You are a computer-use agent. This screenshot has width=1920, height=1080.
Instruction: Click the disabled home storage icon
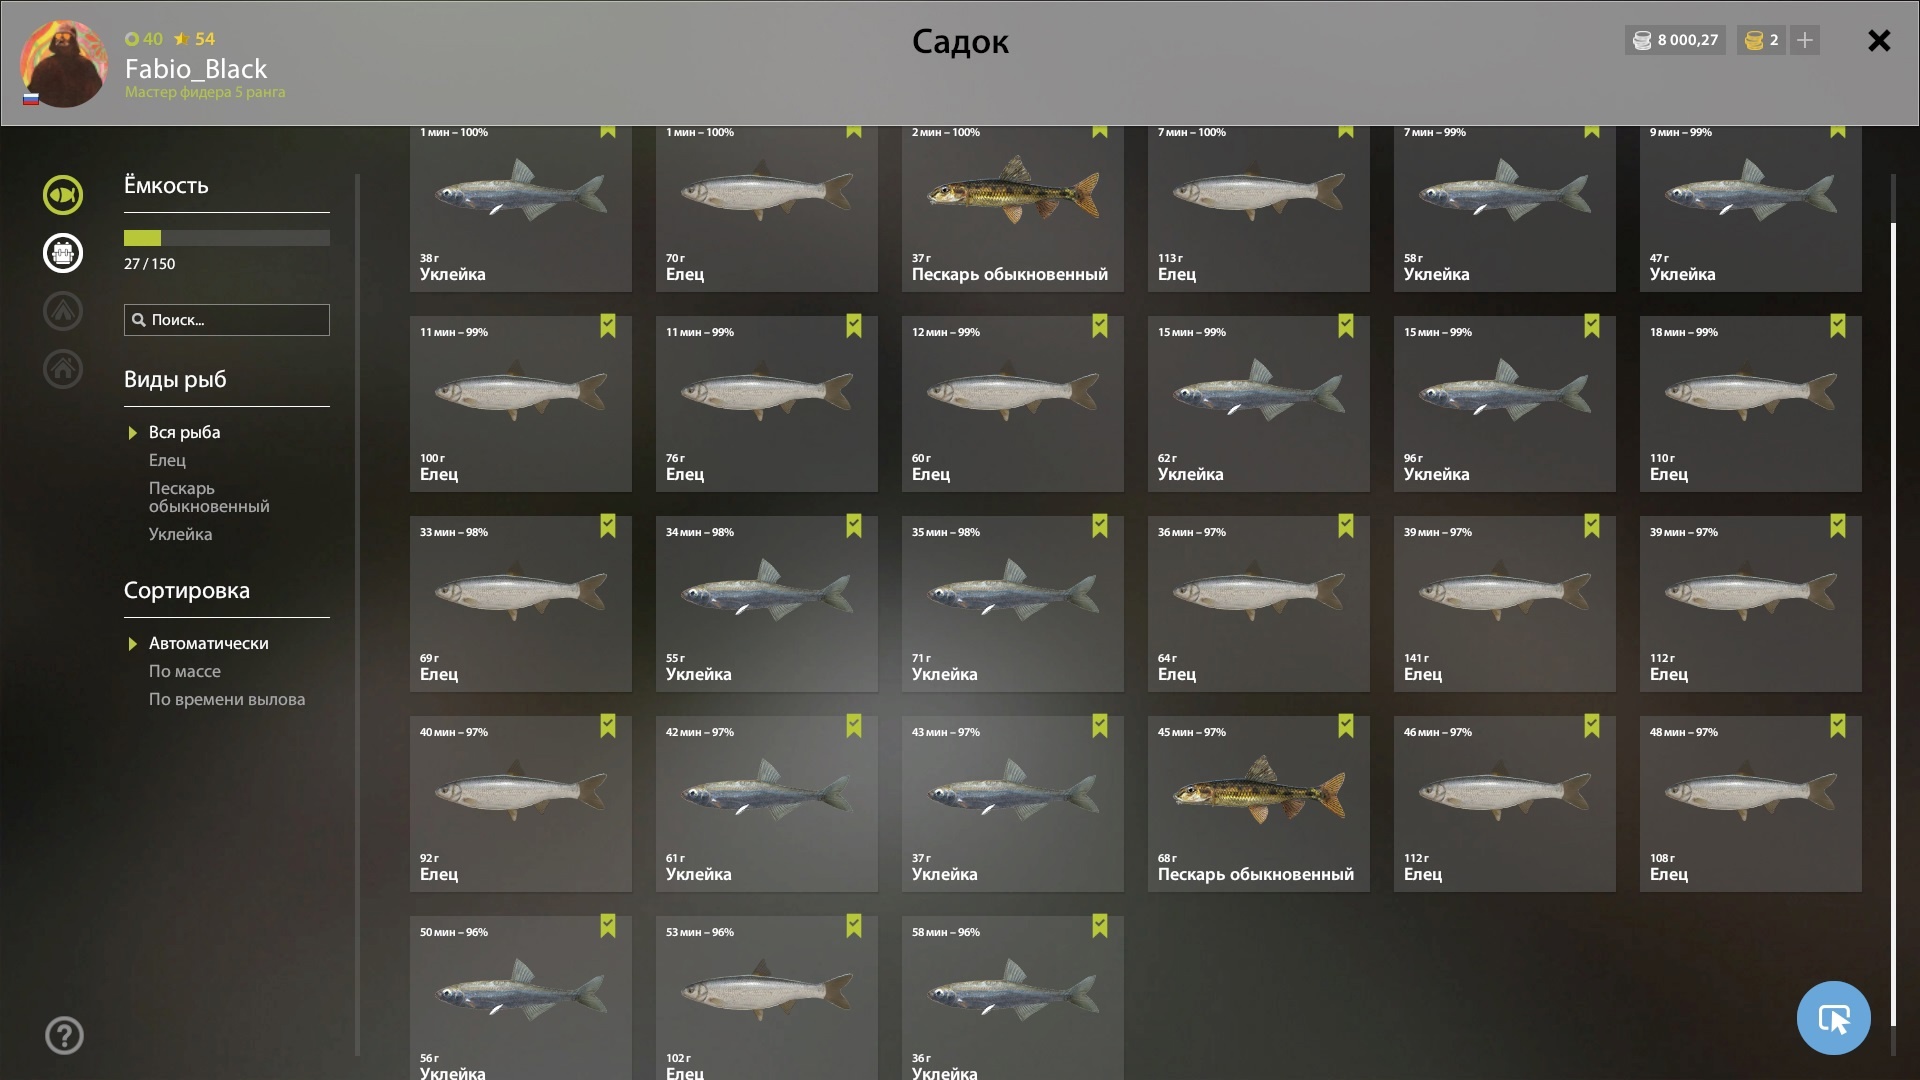[x=62, y=368]
